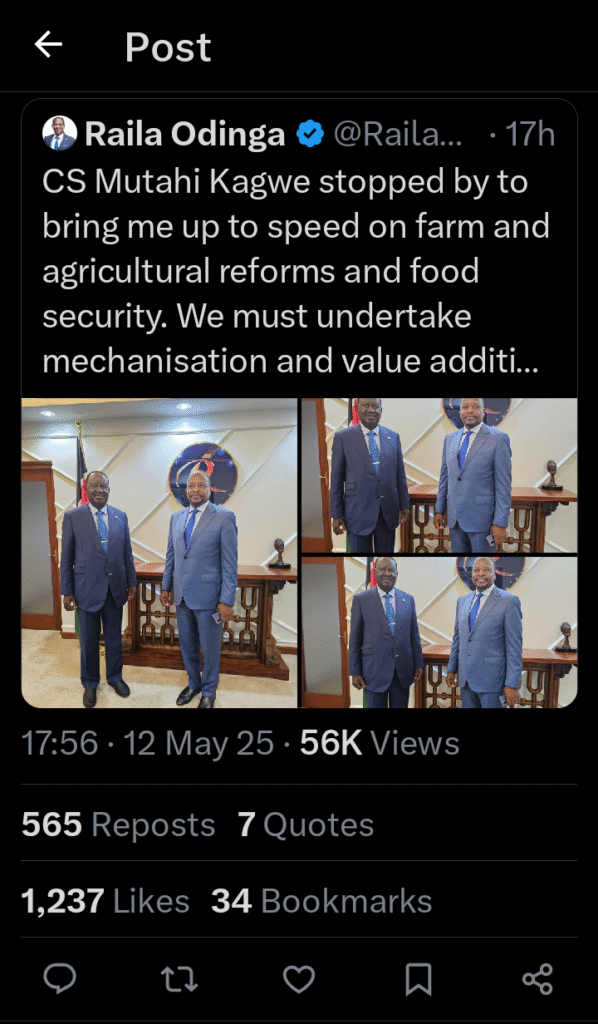Tap the repost arrows icon
Viewport: 598px width, 1024px height.
179,979
